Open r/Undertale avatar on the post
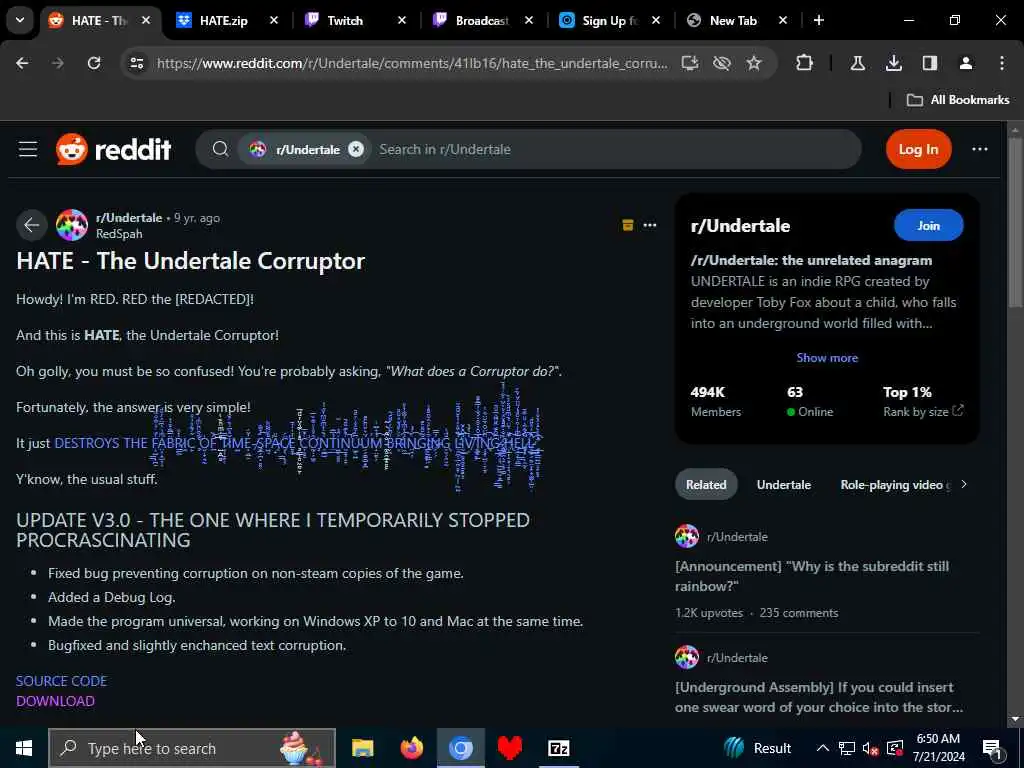The width and height of the screenshot is (1024, 768). (72, 225)
